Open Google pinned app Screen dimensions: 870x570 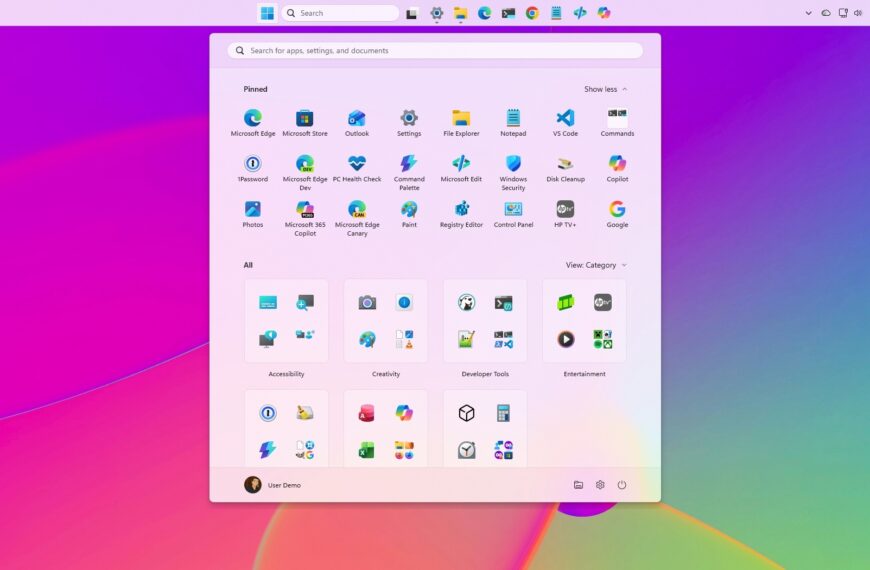(x=617, y=214)
